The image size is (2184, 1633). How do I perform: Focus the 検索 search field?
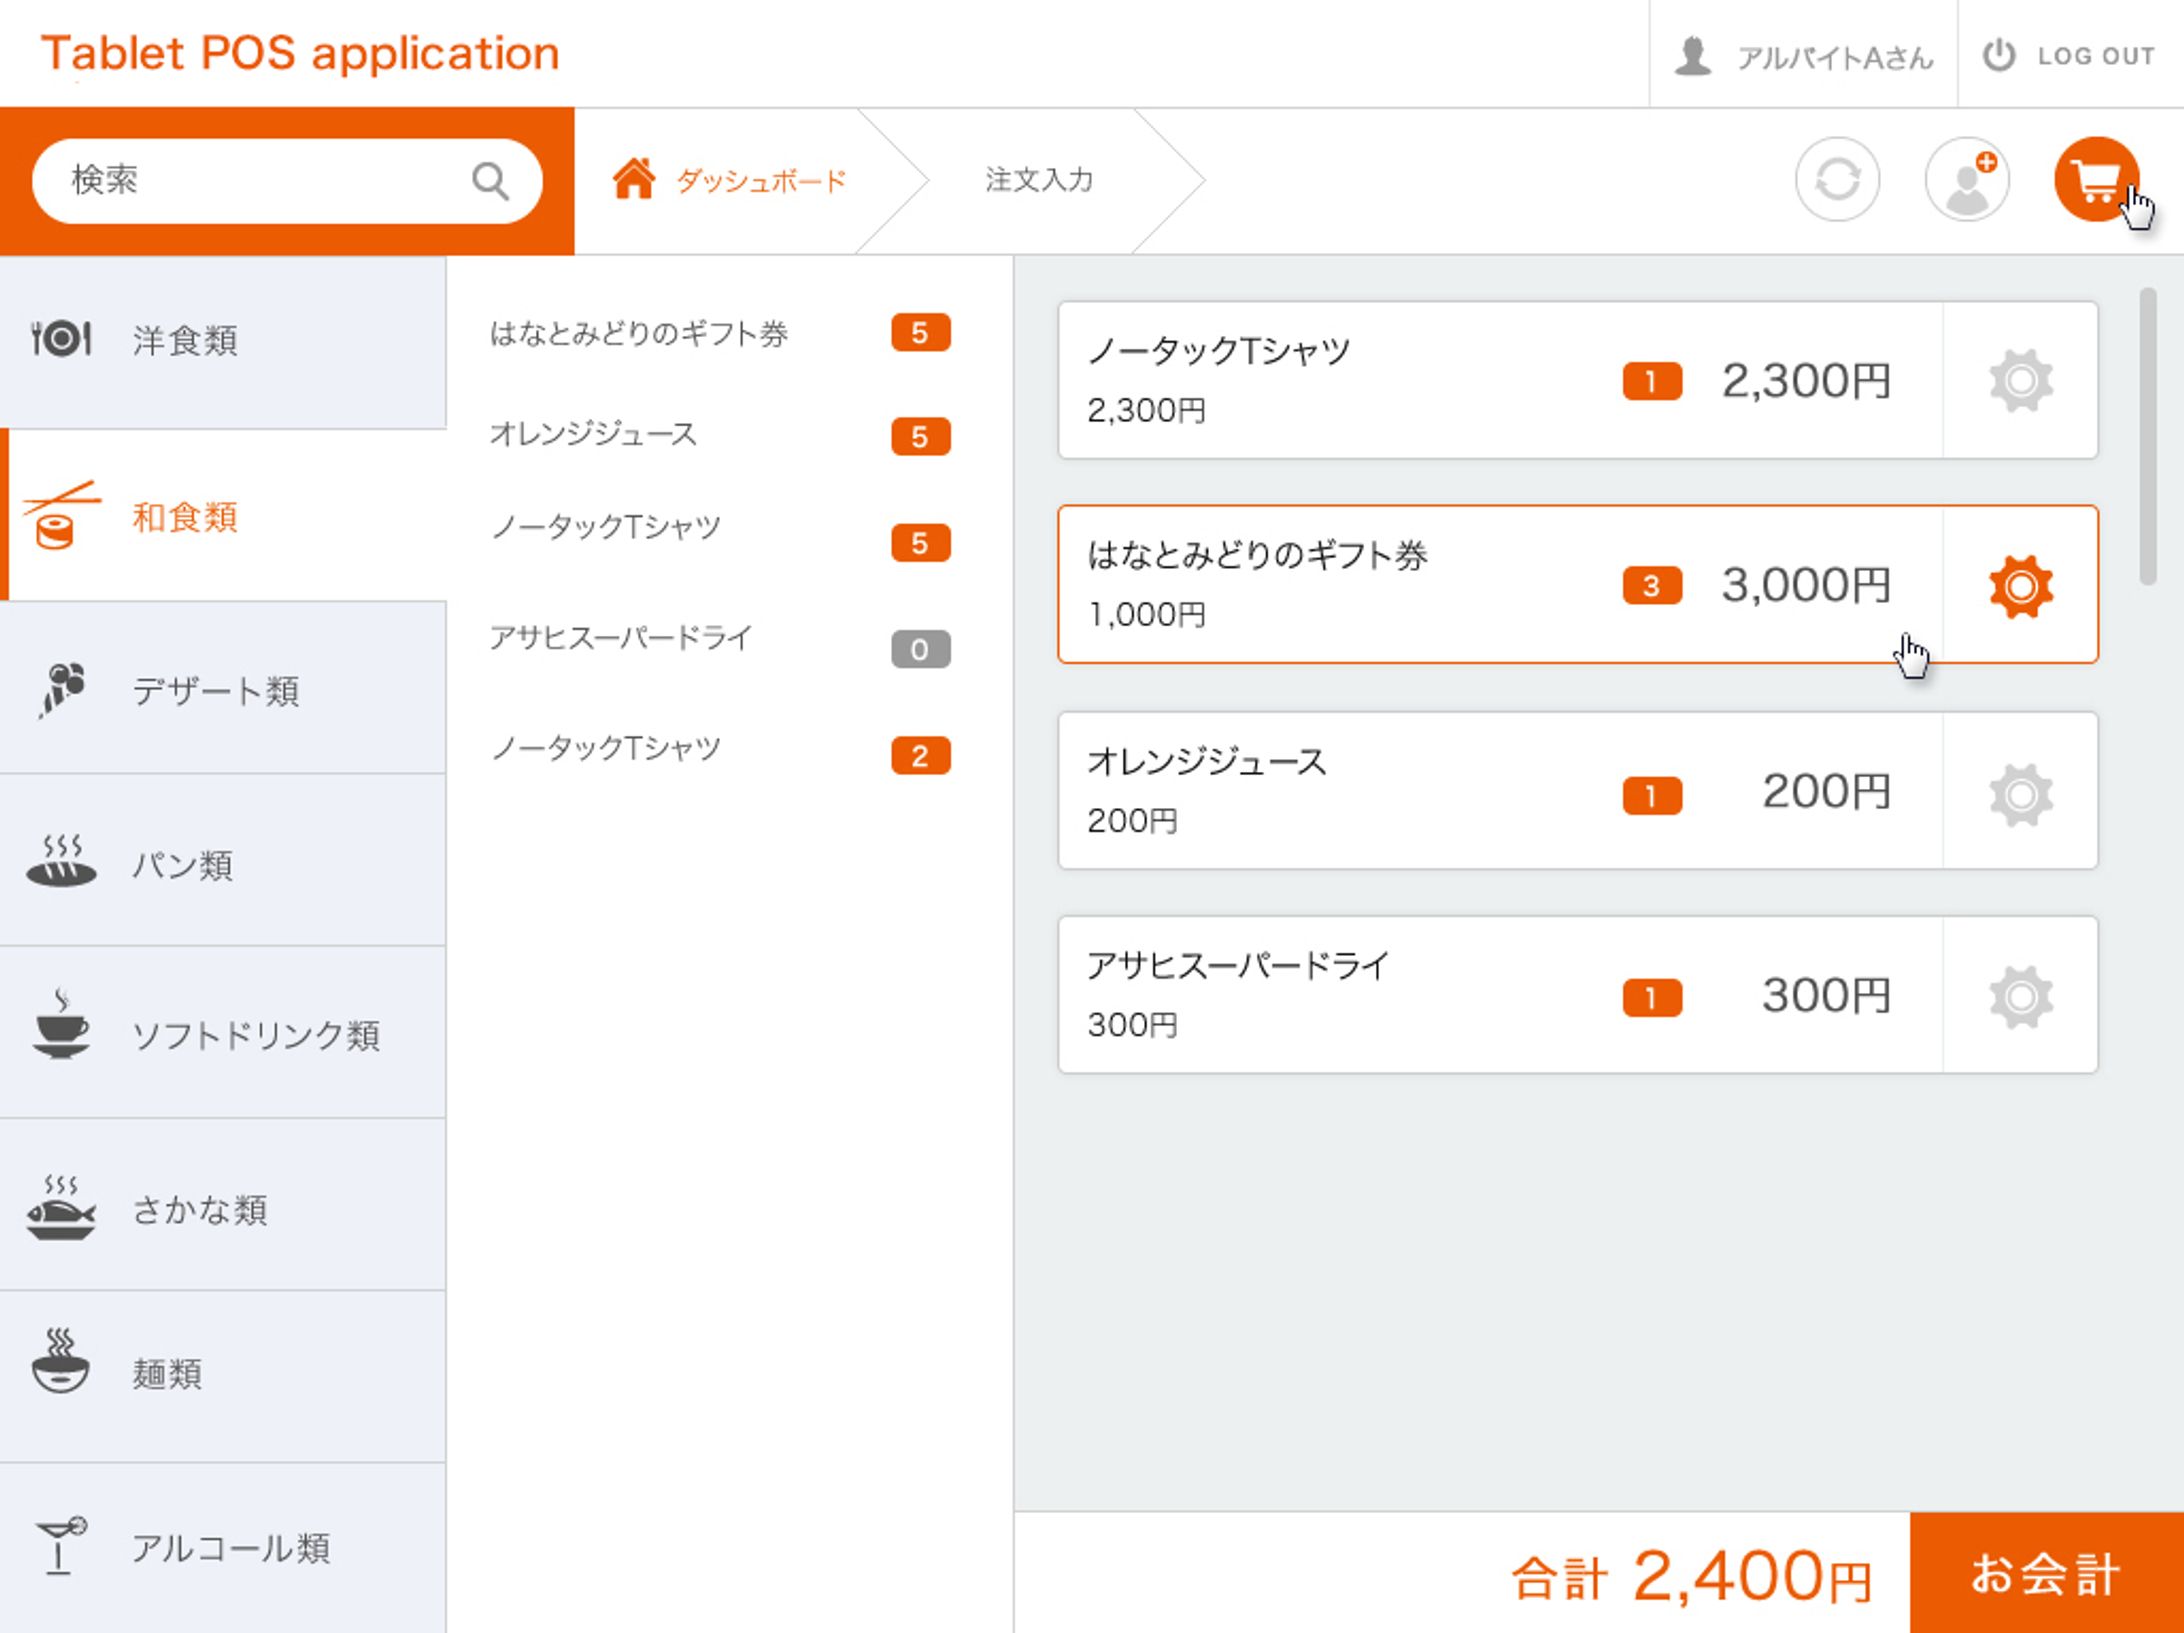pyautogui.click(x=287, y=181)
